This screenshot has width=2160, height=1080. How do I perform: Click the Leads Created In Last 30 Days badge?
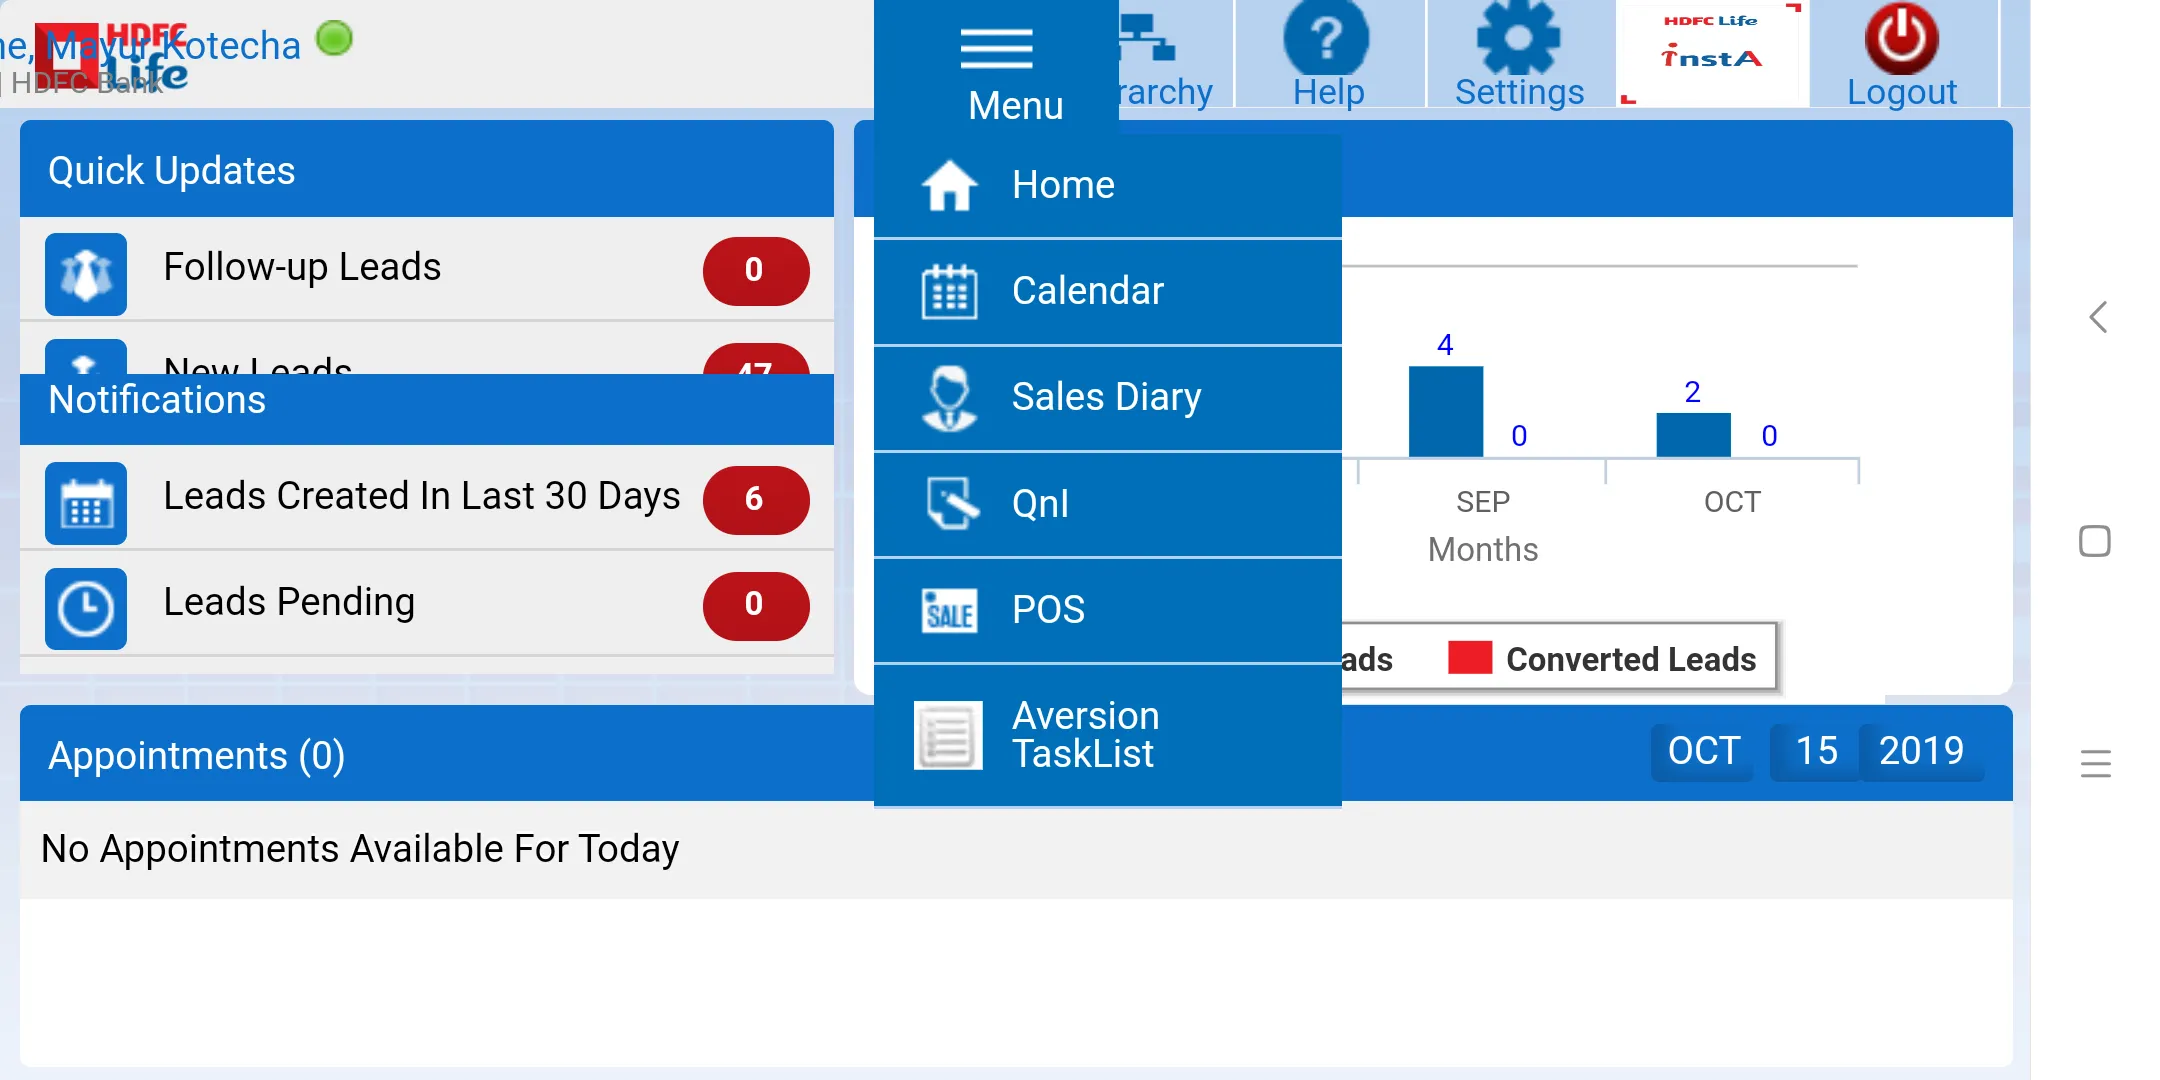(756, 500)
